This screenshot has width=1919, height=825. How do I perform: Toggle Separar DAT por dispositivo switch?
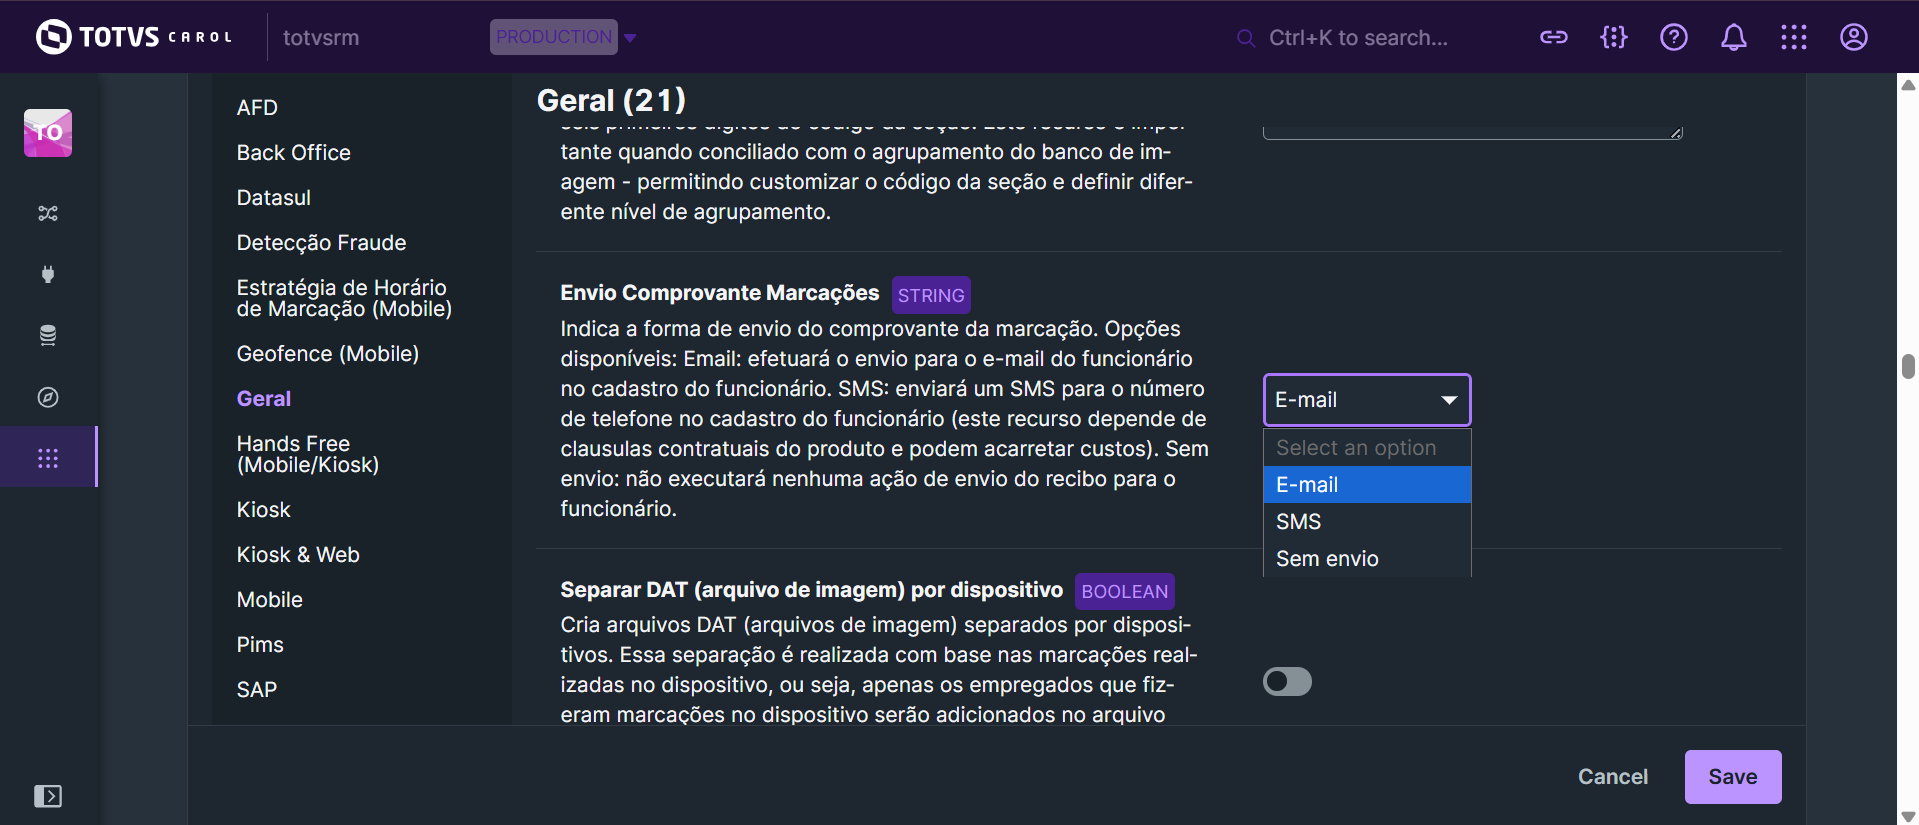click(1287, 681)
